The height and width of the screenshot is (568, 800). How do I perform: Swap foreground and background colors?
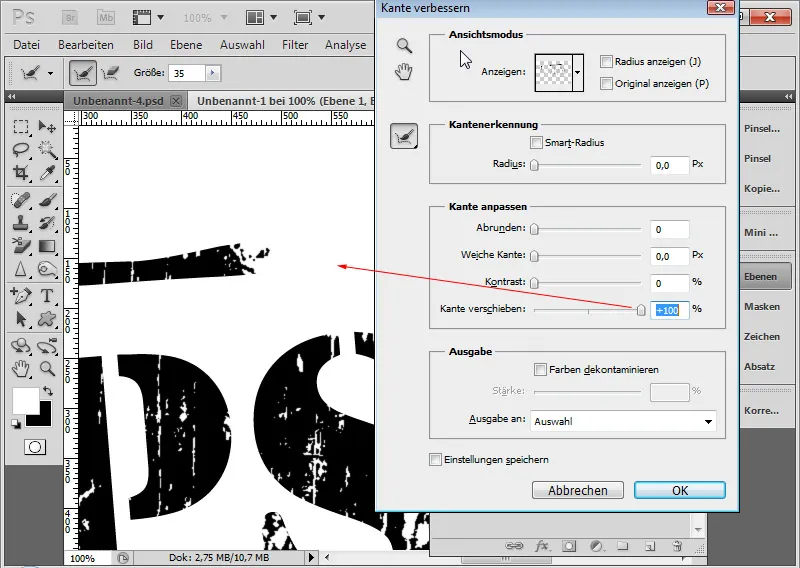click(47, 391)
